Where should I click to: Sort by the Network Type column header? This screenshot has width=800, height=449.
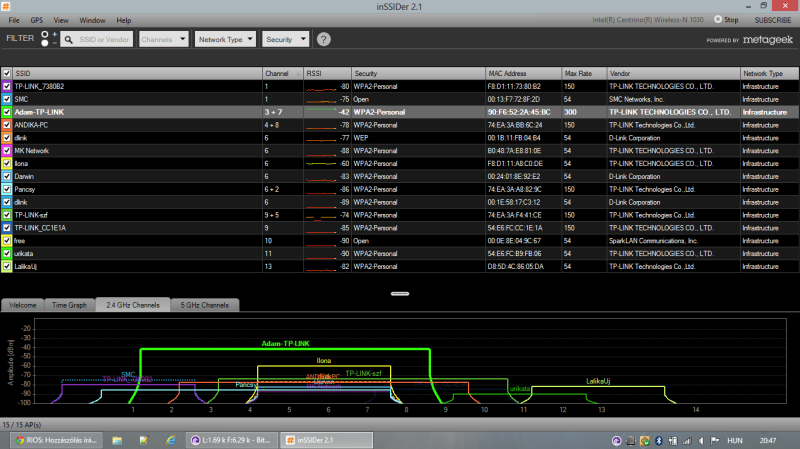tap(769, 73)
